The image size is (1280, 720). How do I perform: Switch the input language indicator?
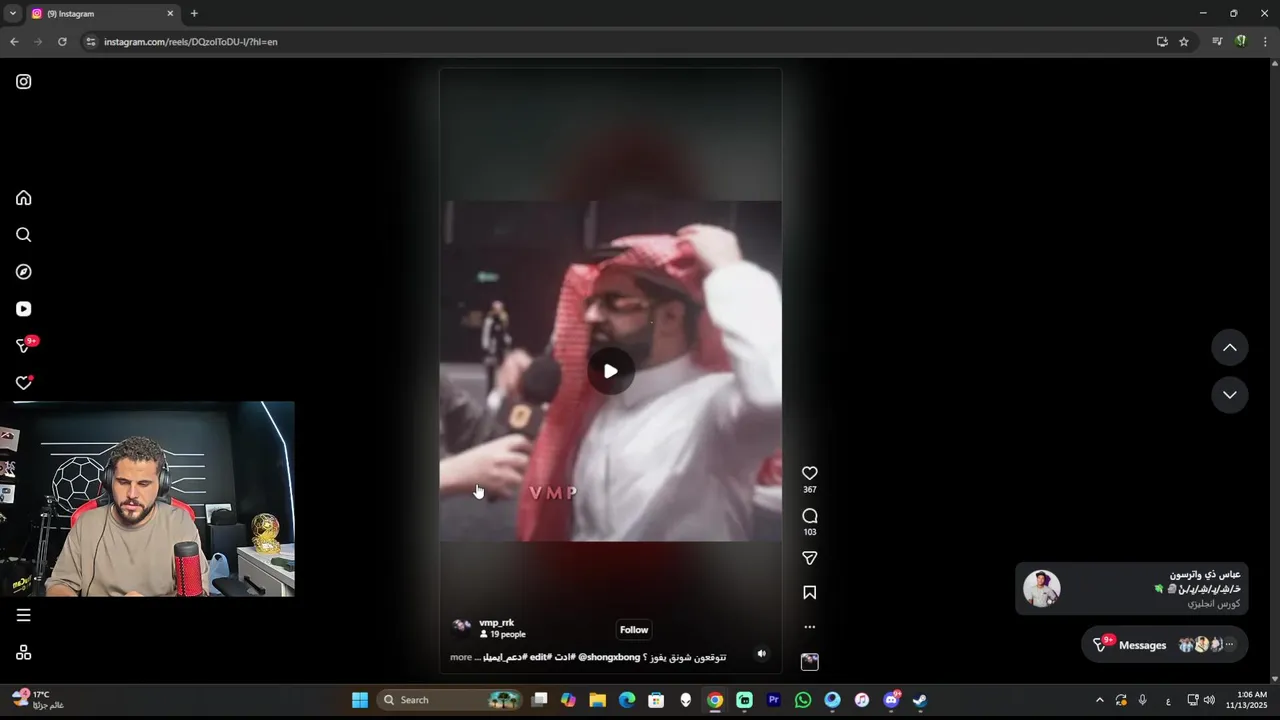point(1168,700)
